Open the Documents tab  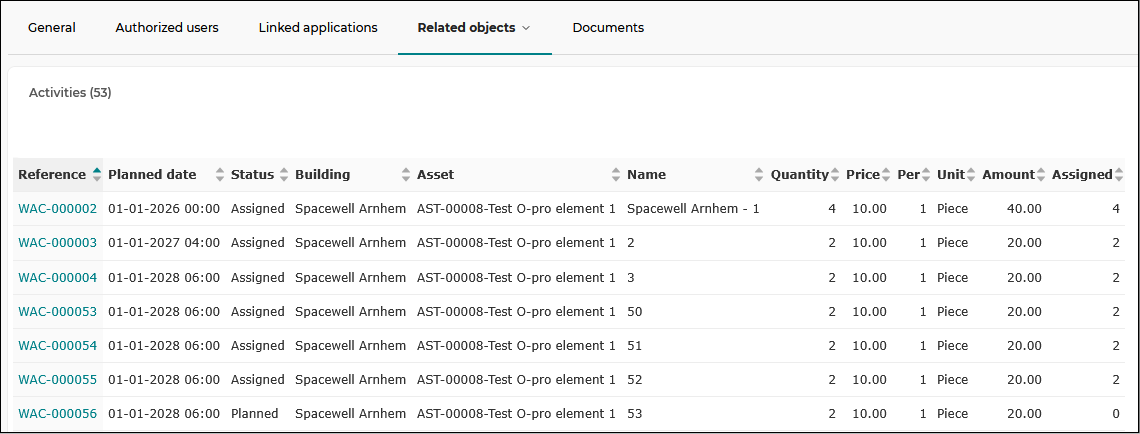click(x=609, y=28)
